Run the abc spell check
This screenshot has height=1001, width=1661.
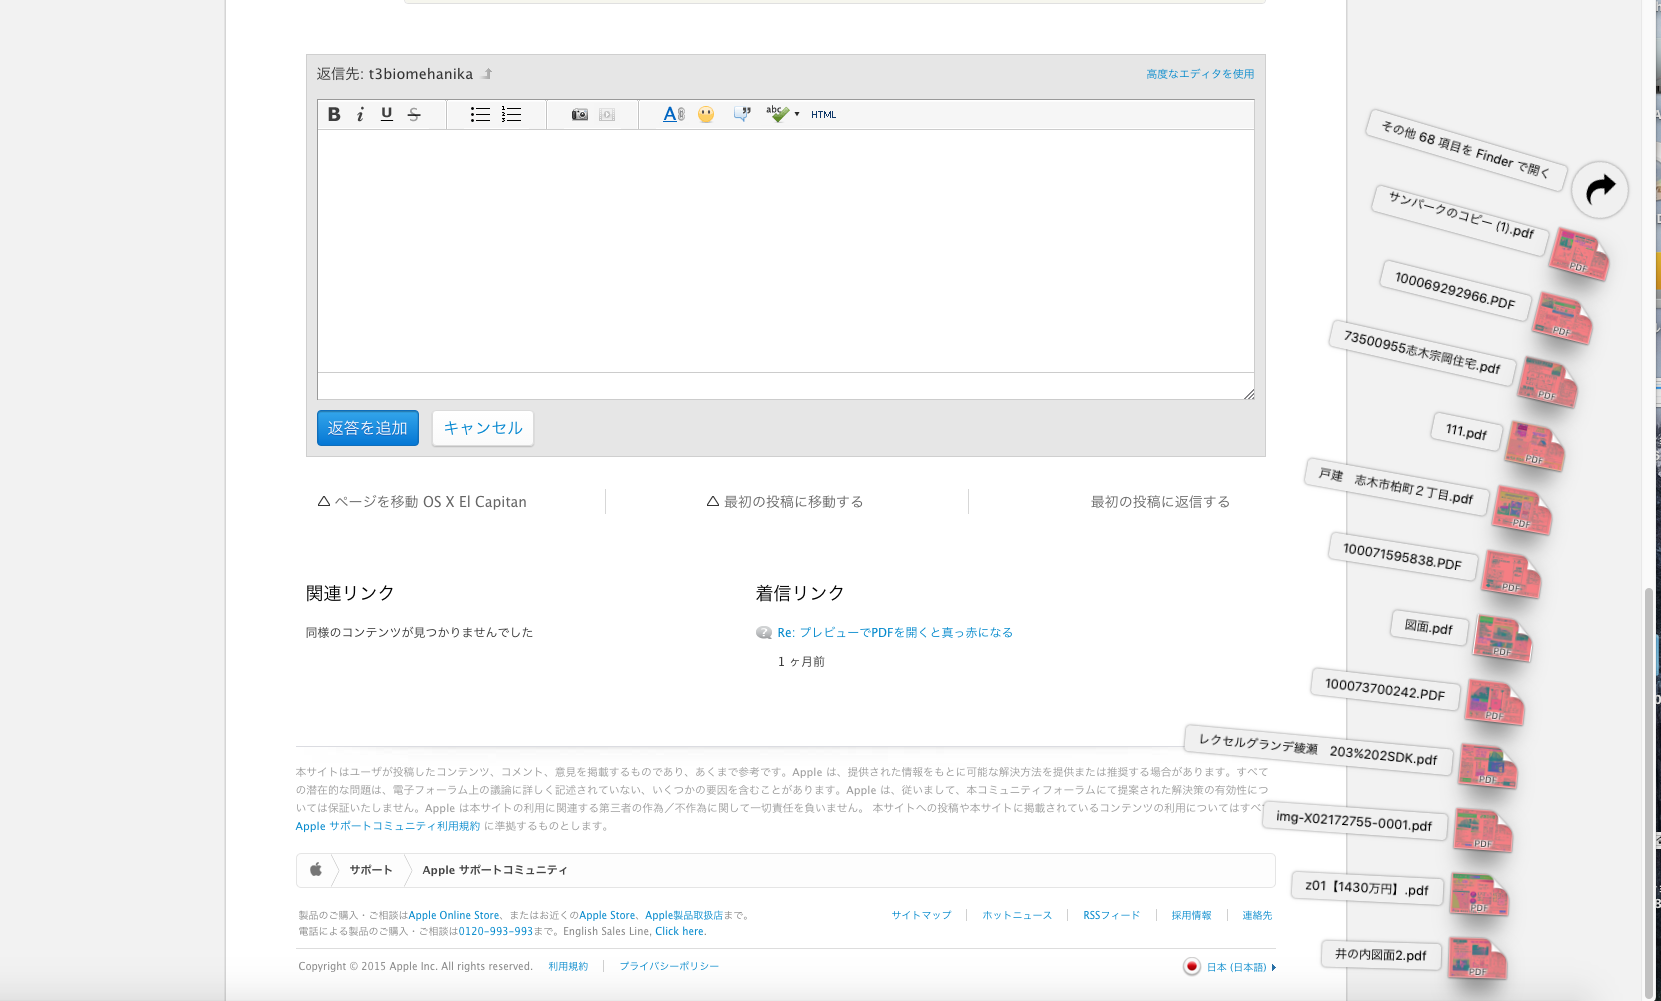coord(778,114)
